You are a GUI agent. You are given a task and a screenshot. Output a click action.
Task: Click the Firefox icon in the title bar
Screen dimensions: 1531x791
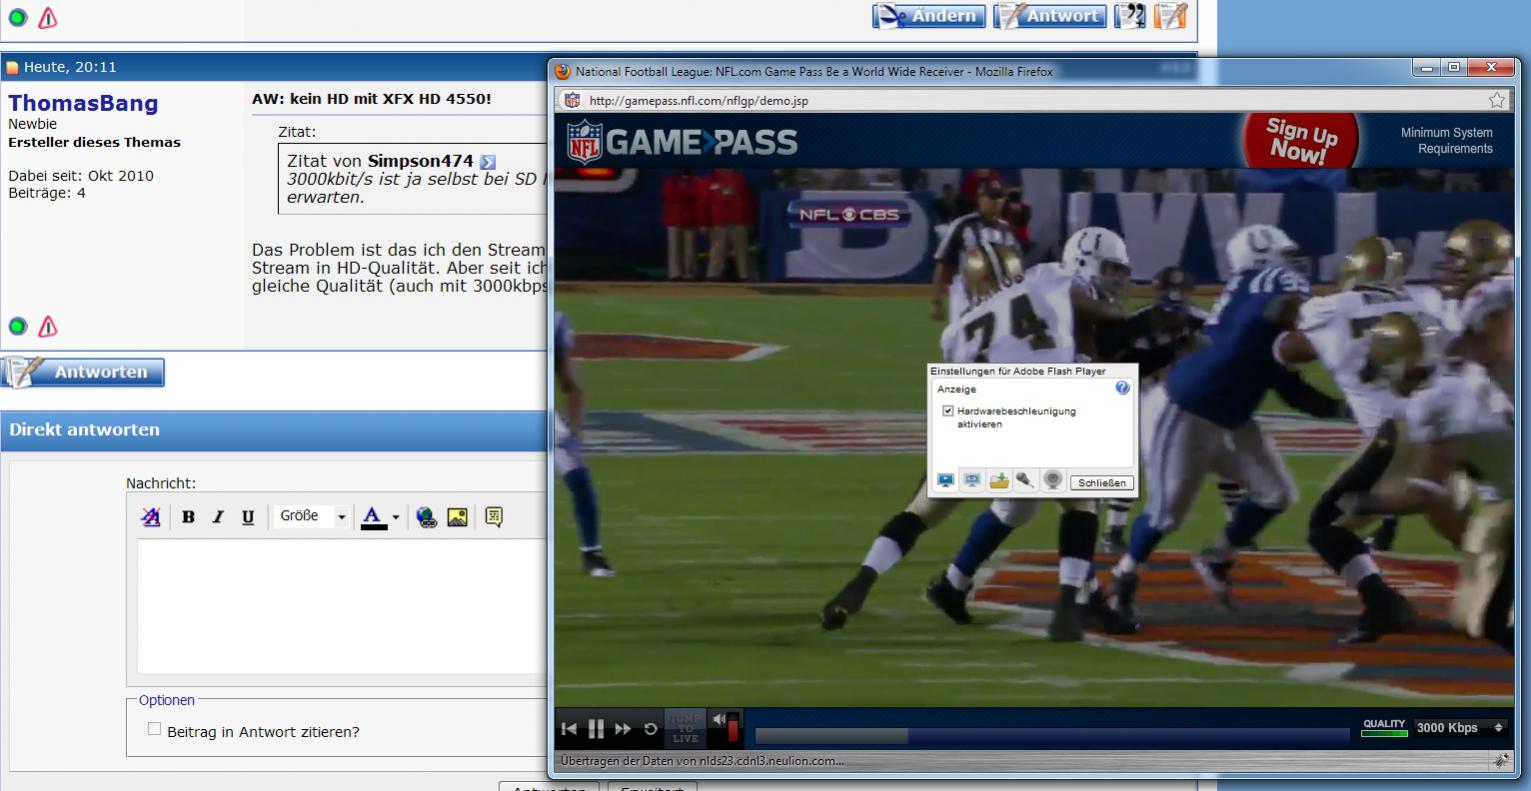pos(563,71)
